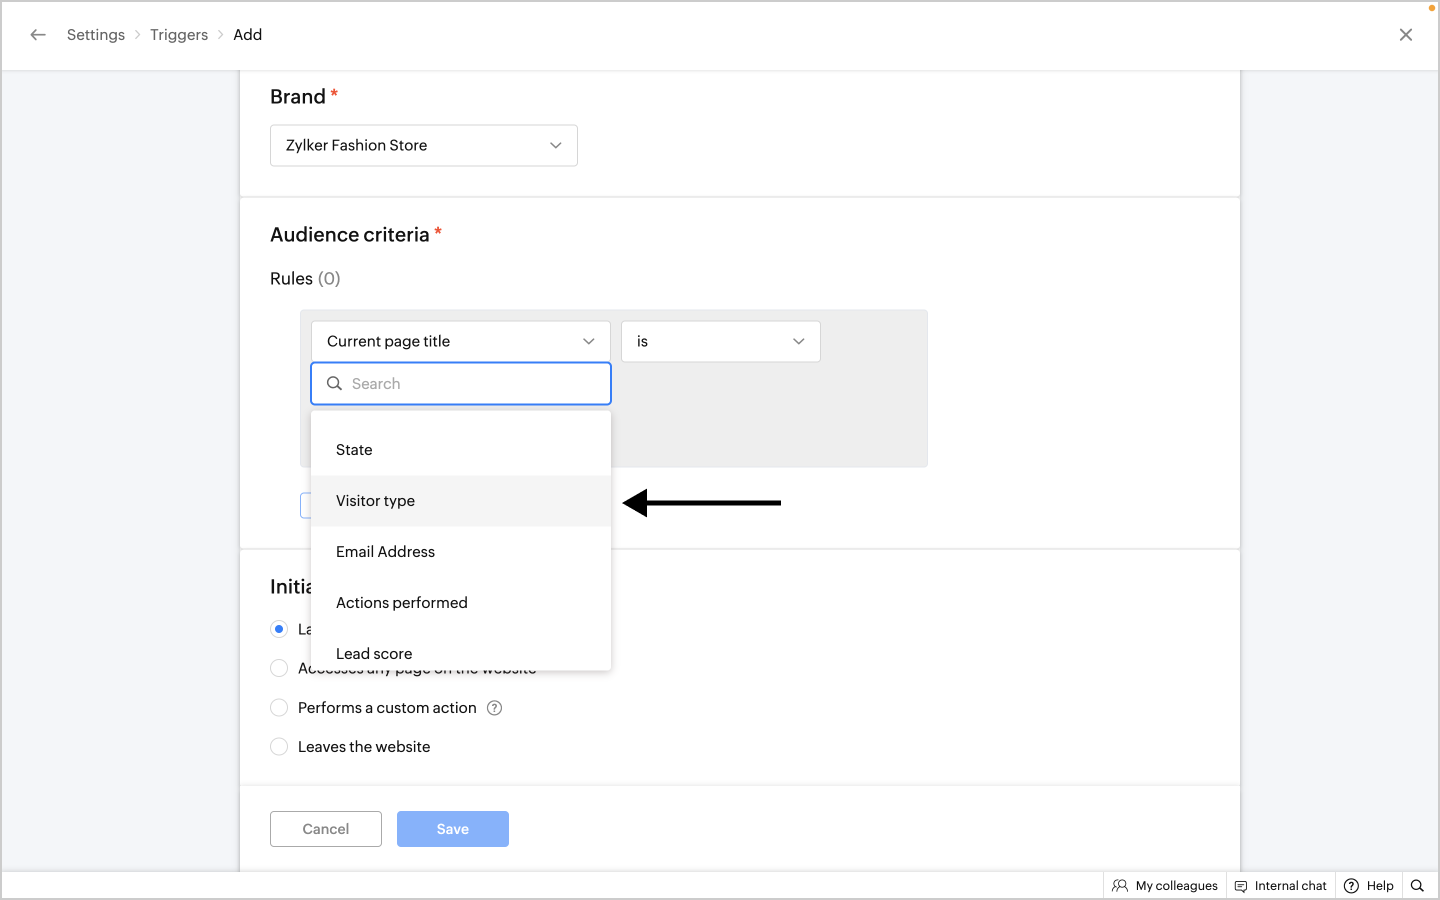Click the Cancel button
Viewport: 1440px width, 900px height.
click(326, 829)
